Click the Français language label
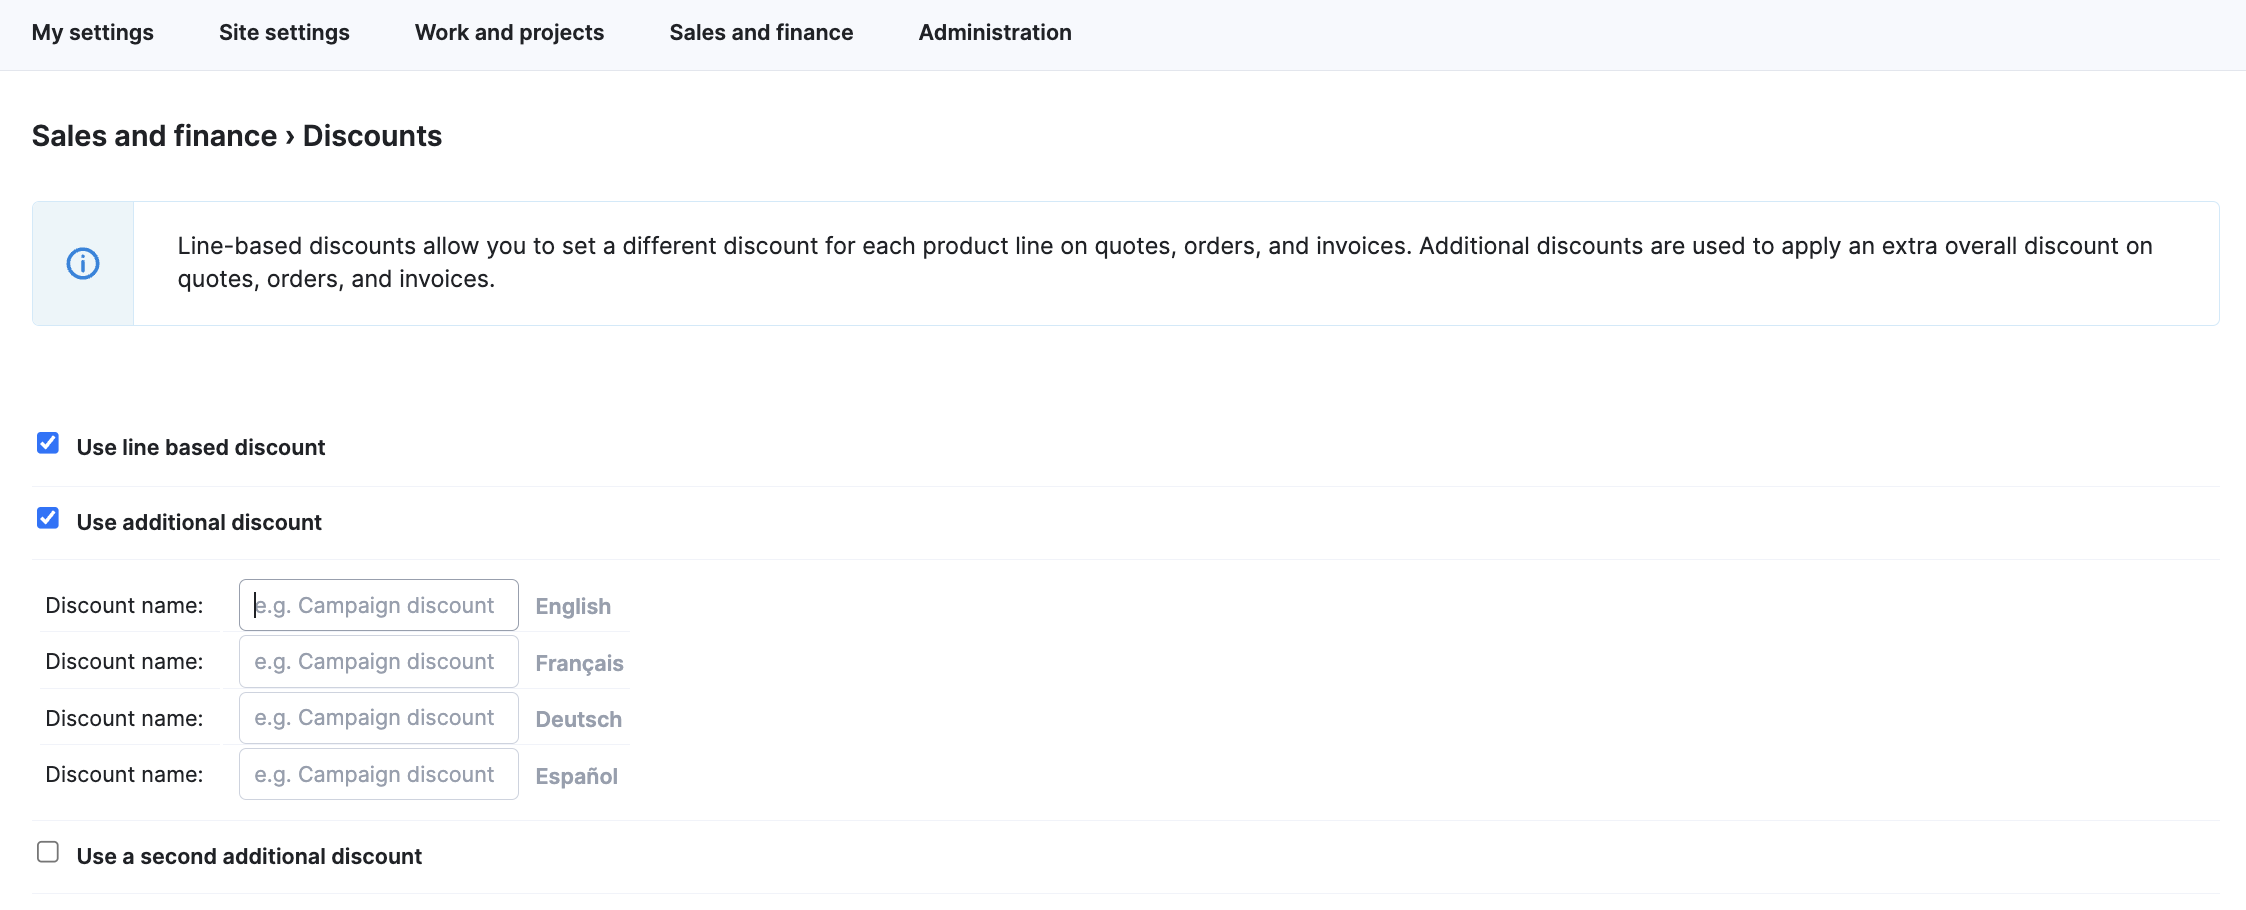This screenshot has height=910, width=2246. [579, 664]
